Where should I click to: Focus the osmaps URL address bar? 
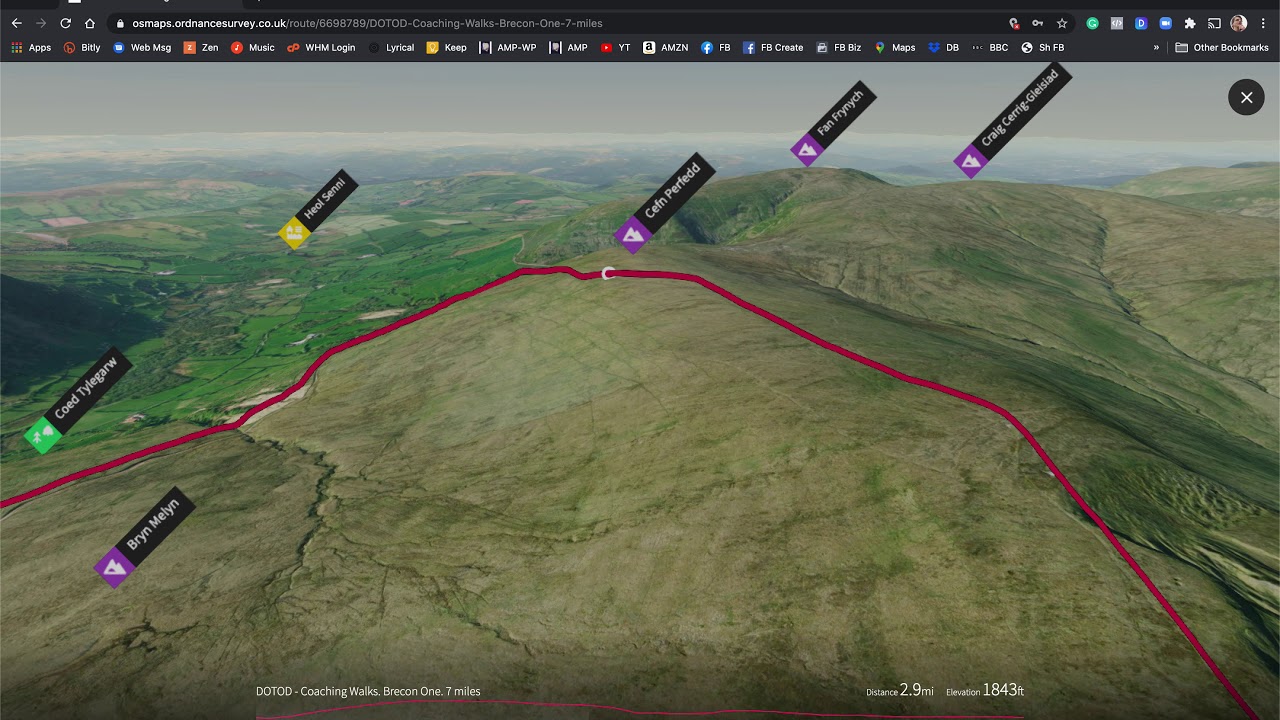tap(560, 23)
